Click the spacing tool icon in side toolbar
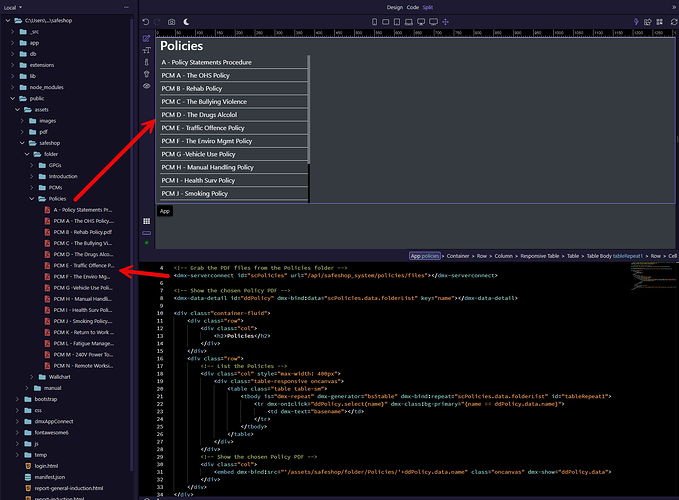This screenshot has width=679, height=500. pyautogui.click(x=146, y=62)
